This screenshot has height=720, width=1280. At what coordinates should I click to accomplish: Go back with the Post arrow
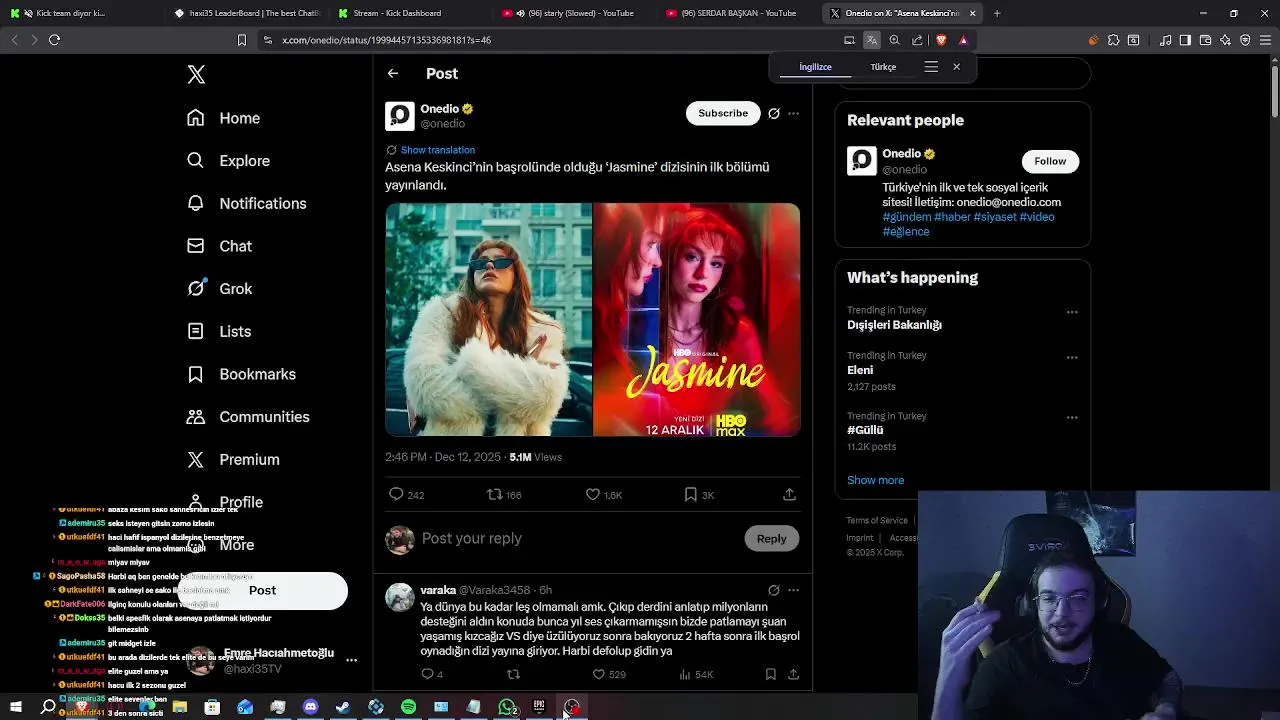tap(393, 74)
